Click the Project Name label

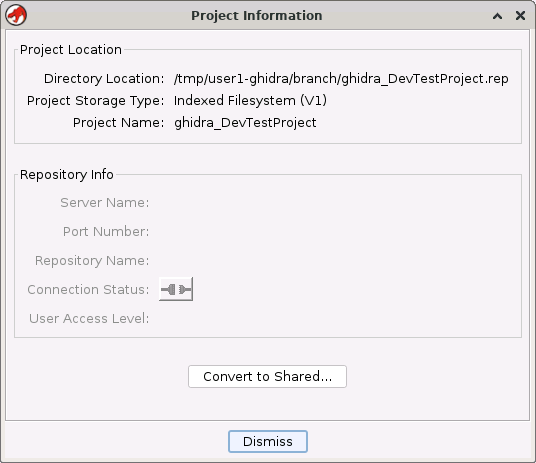[x=118, y=122]
